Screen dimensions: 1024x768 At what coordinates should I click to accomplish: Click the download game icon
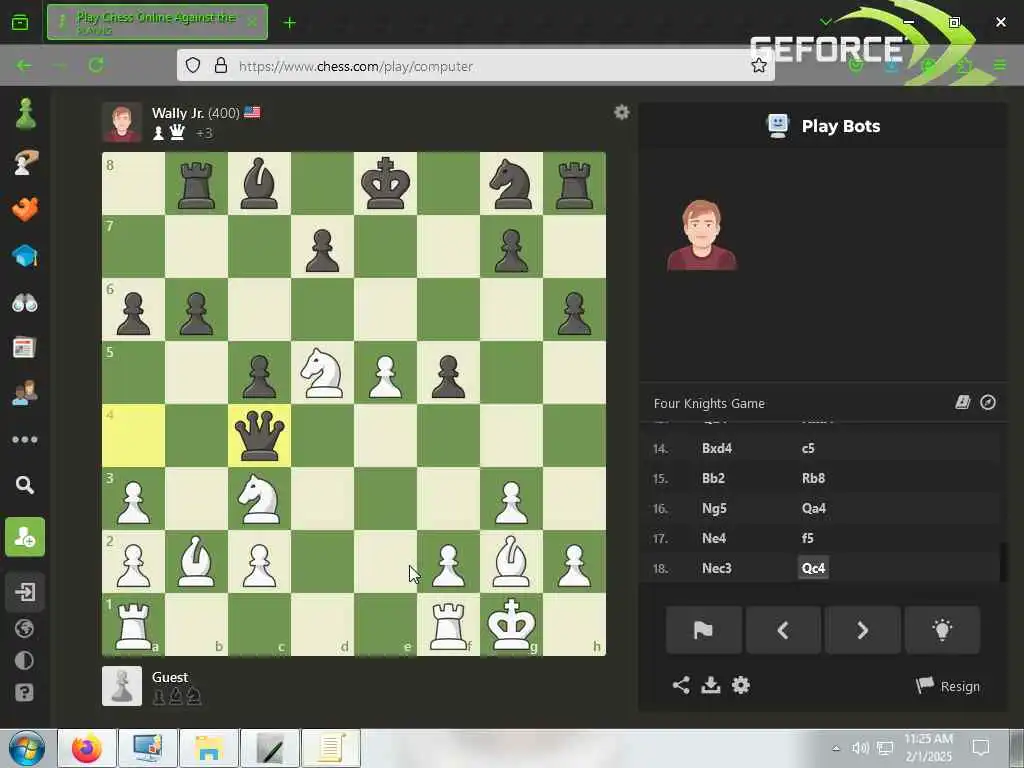pyautogui.click(x=711, y=685)
